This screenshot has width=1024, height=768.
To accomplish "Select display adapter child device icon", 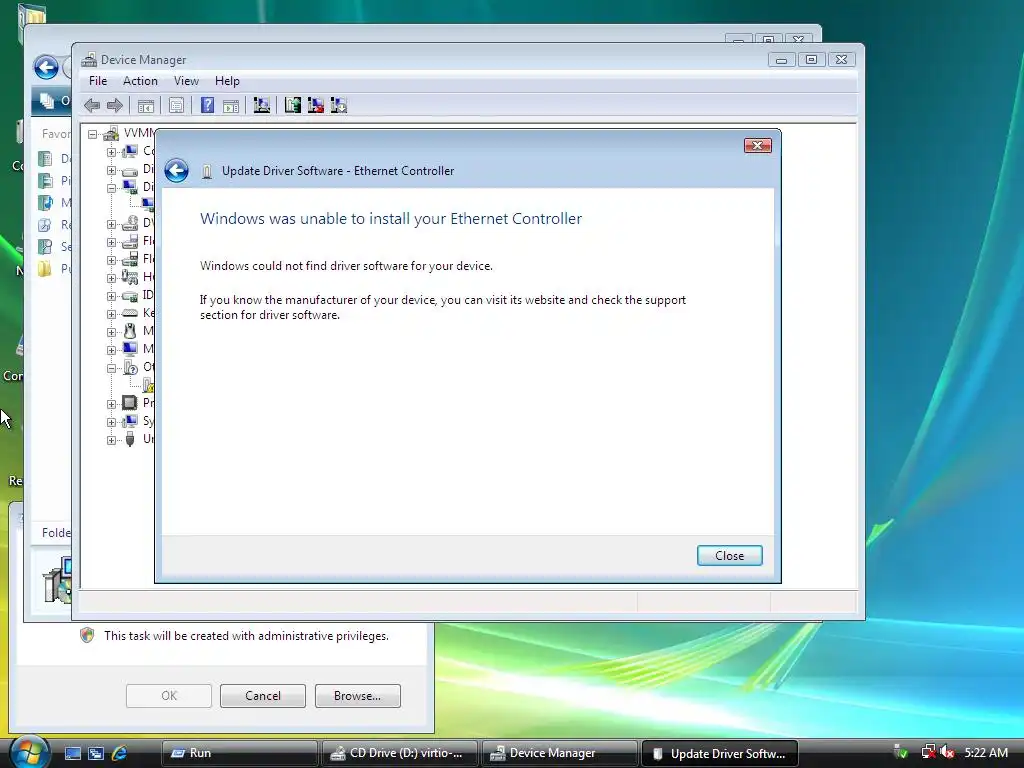I will click(x=148, y=205).
